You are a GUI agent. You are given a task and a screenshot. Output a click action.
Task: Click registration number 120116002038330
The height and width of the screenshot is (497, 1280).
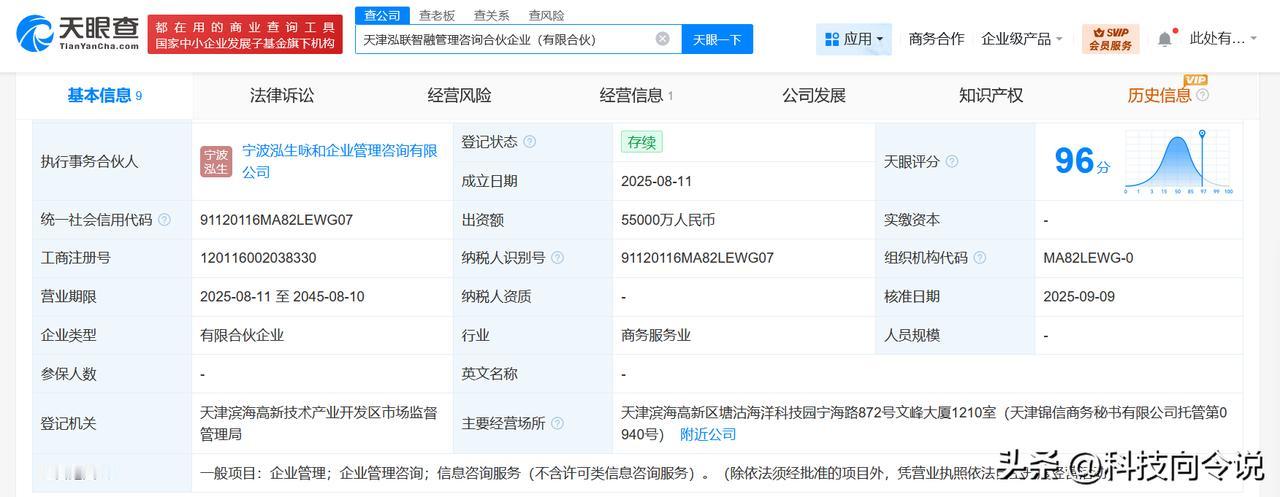click(x=258, y=258)
